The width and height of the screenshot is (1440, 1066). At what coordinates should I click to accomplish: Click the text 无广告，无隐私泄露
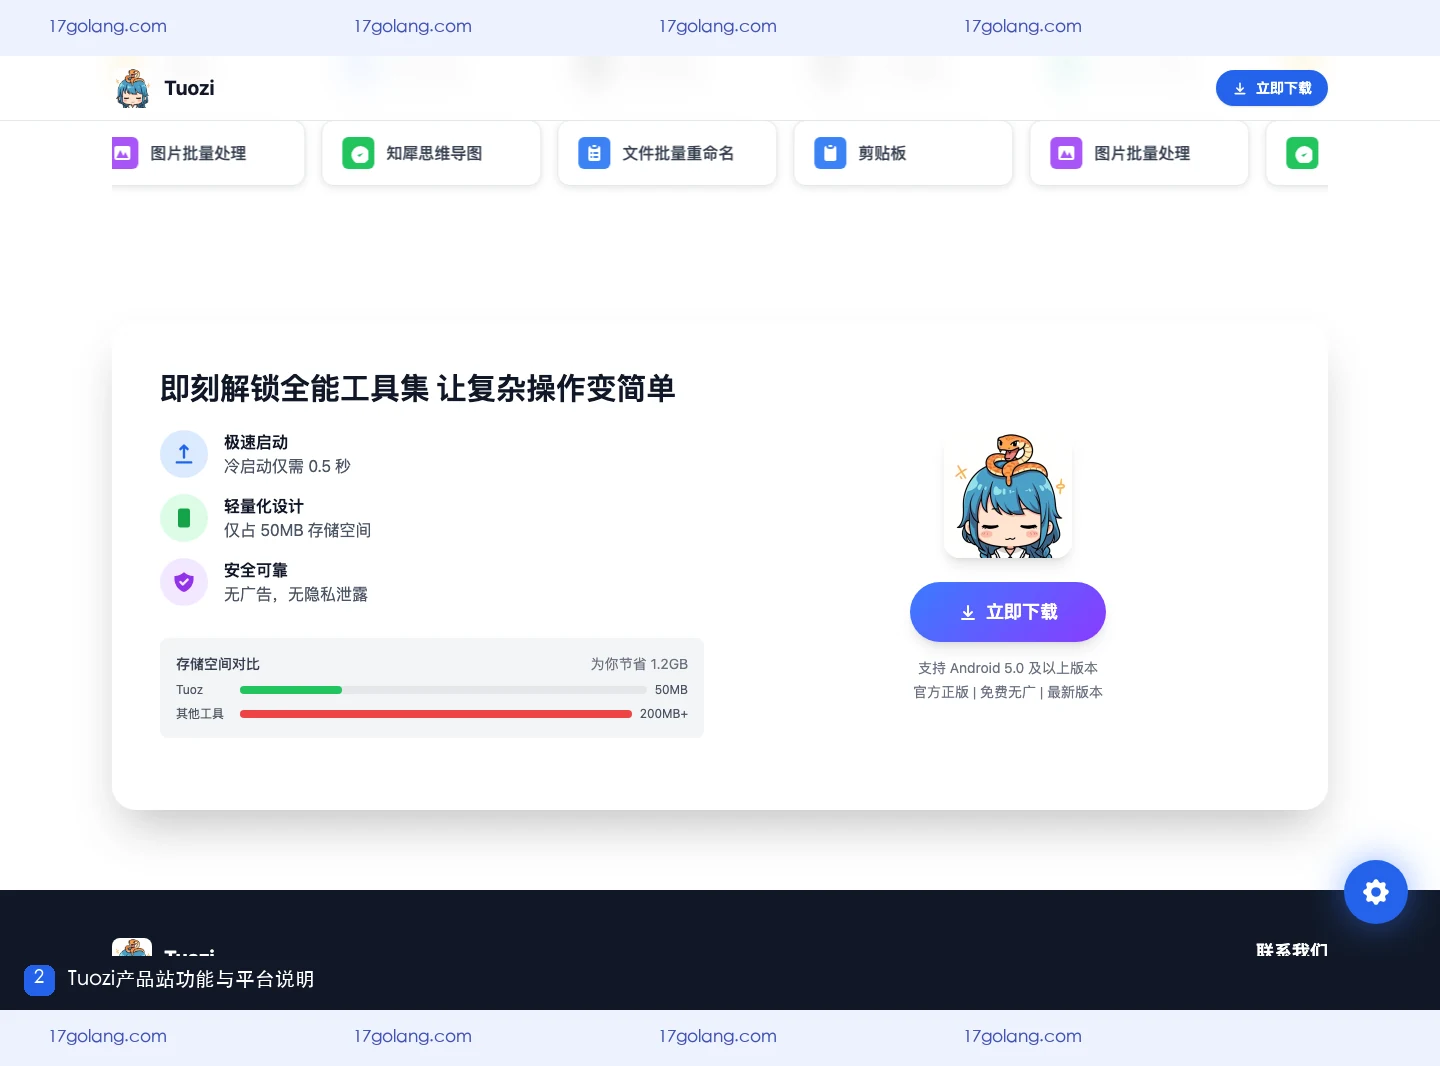[296, 594]
